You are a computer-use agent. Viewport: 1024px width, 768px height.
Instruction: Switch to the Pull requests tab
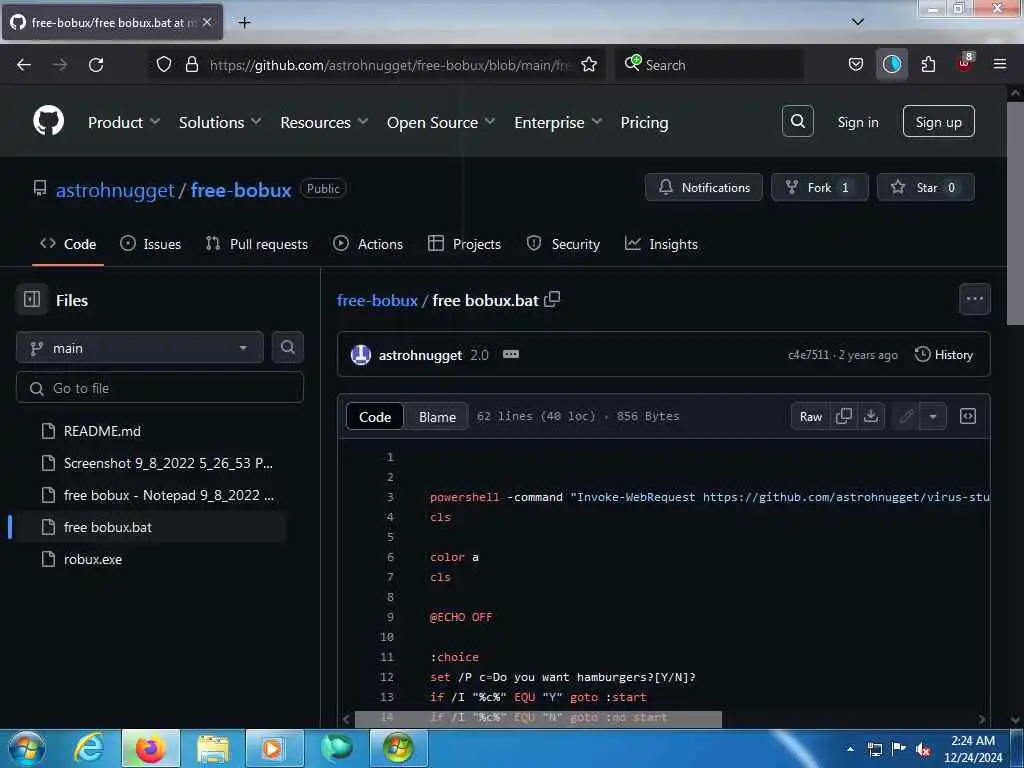[257, 244]
